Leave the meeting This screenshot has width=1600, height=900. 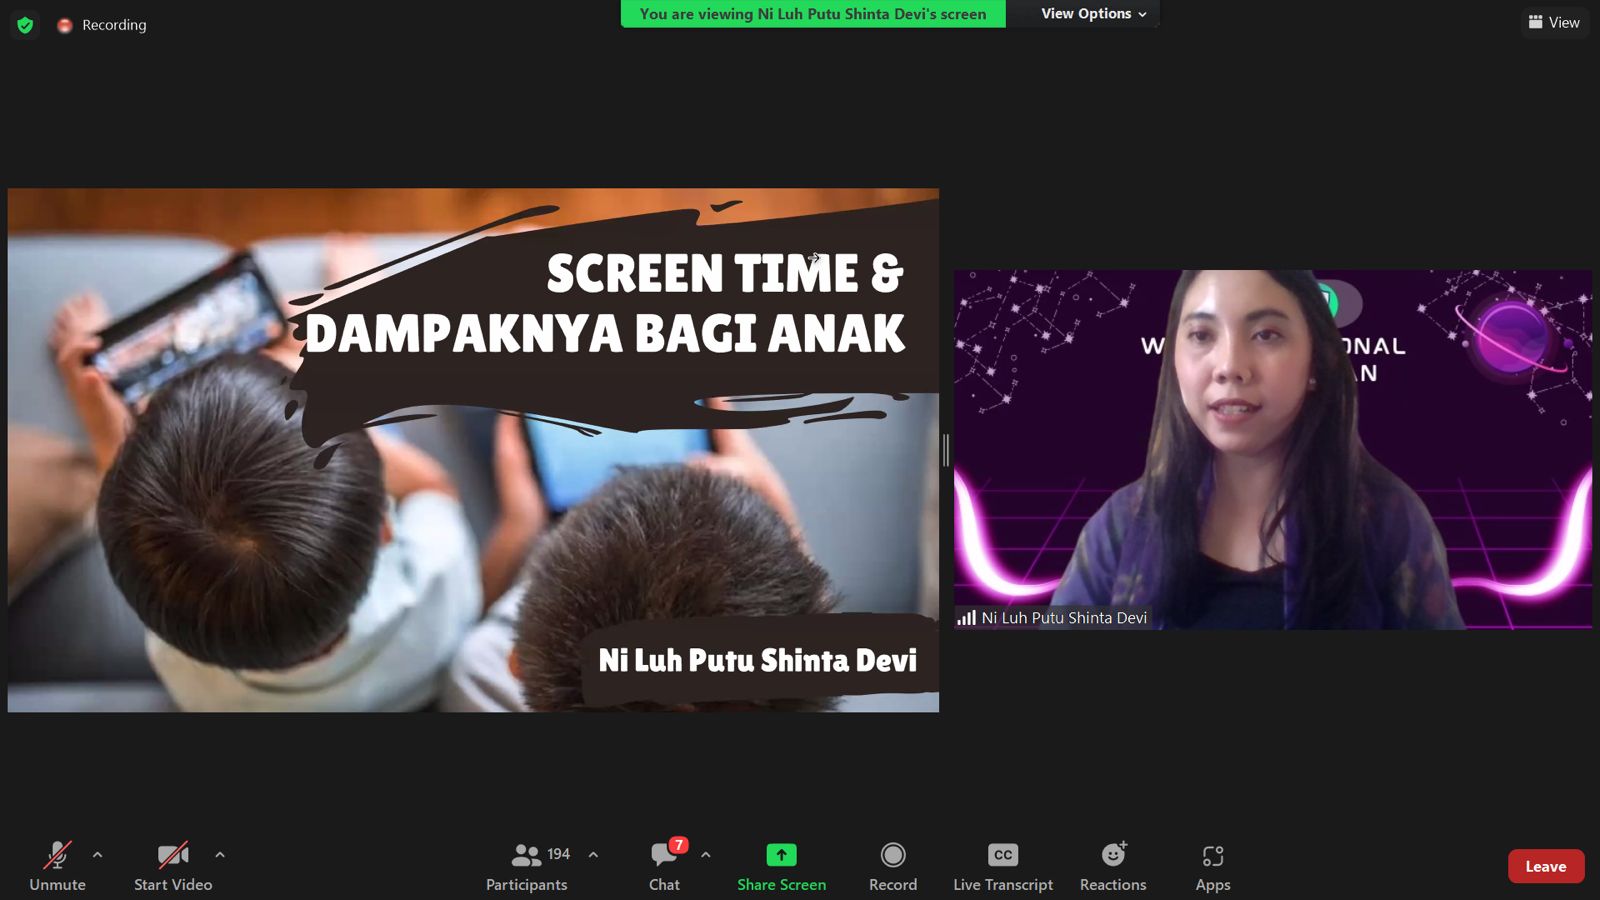[1546, 866]
